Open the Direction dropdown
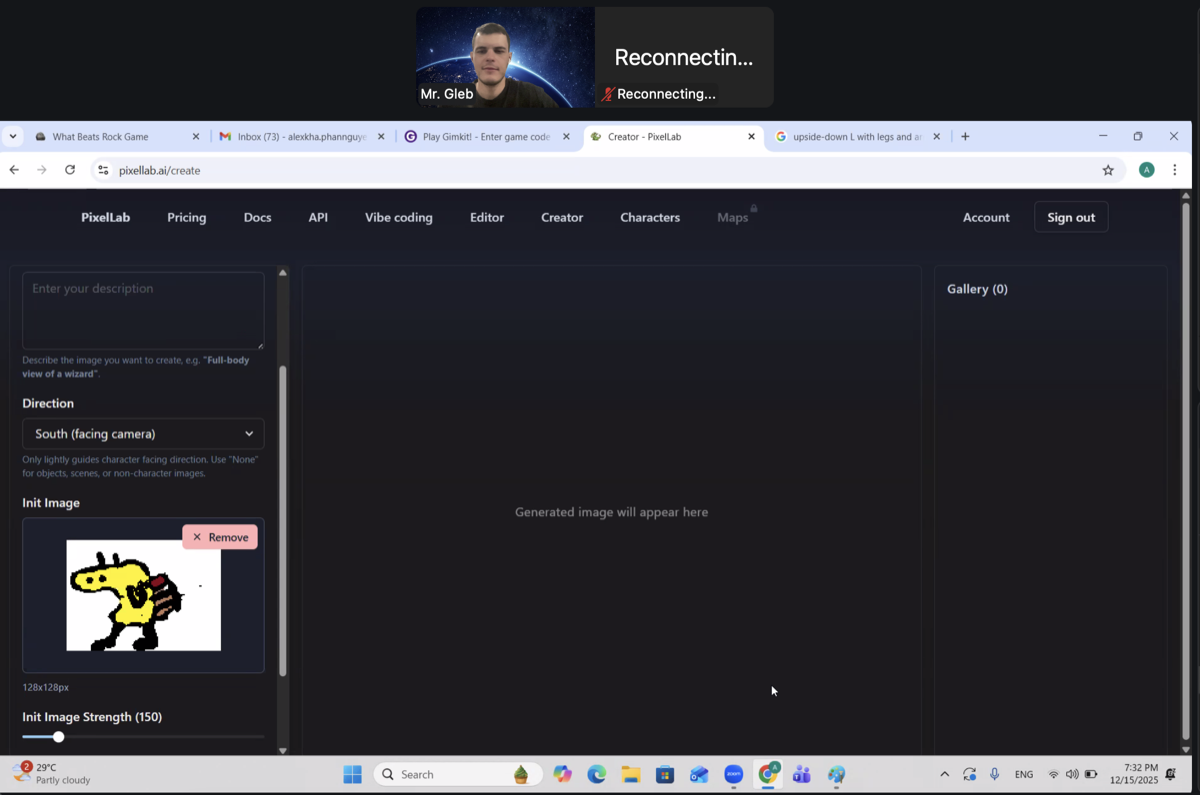This screenshot has height=795, width=1200. [143, 434]
